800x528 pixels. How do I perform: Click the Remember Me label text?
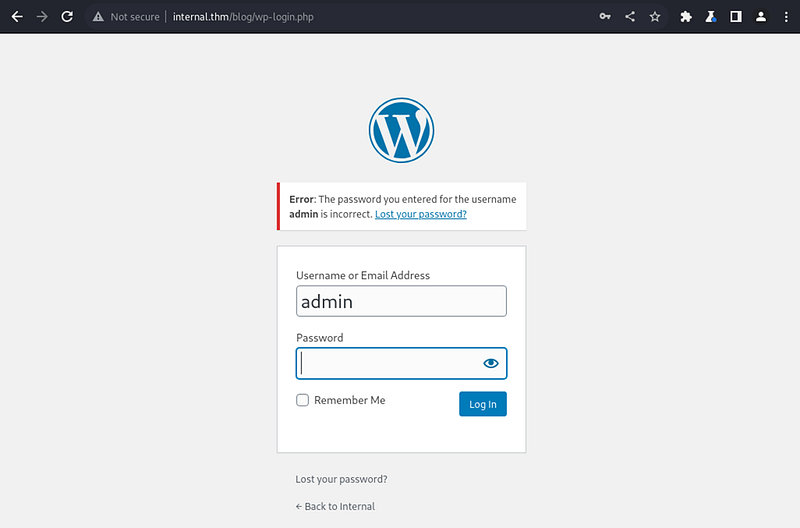[x=349, y=400]
